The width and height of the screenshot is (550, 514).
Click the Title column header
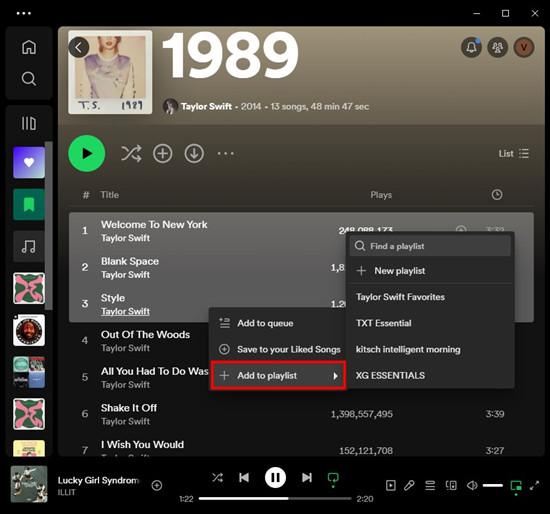click(109, 195)
